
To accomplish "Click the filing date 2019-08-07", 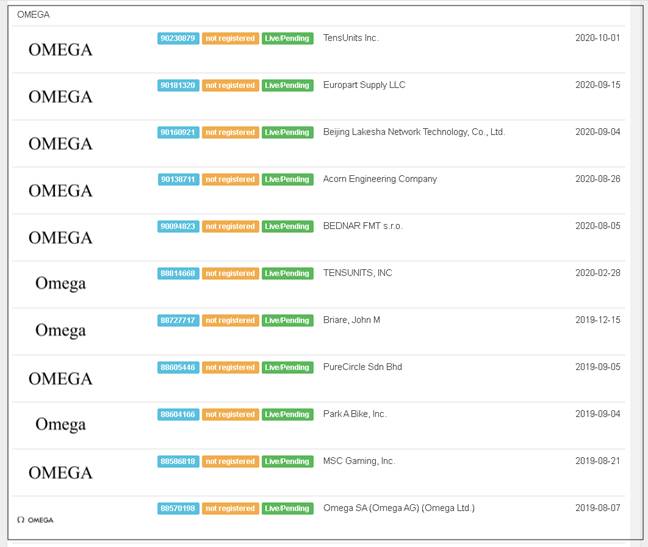I will coord(598,508).
